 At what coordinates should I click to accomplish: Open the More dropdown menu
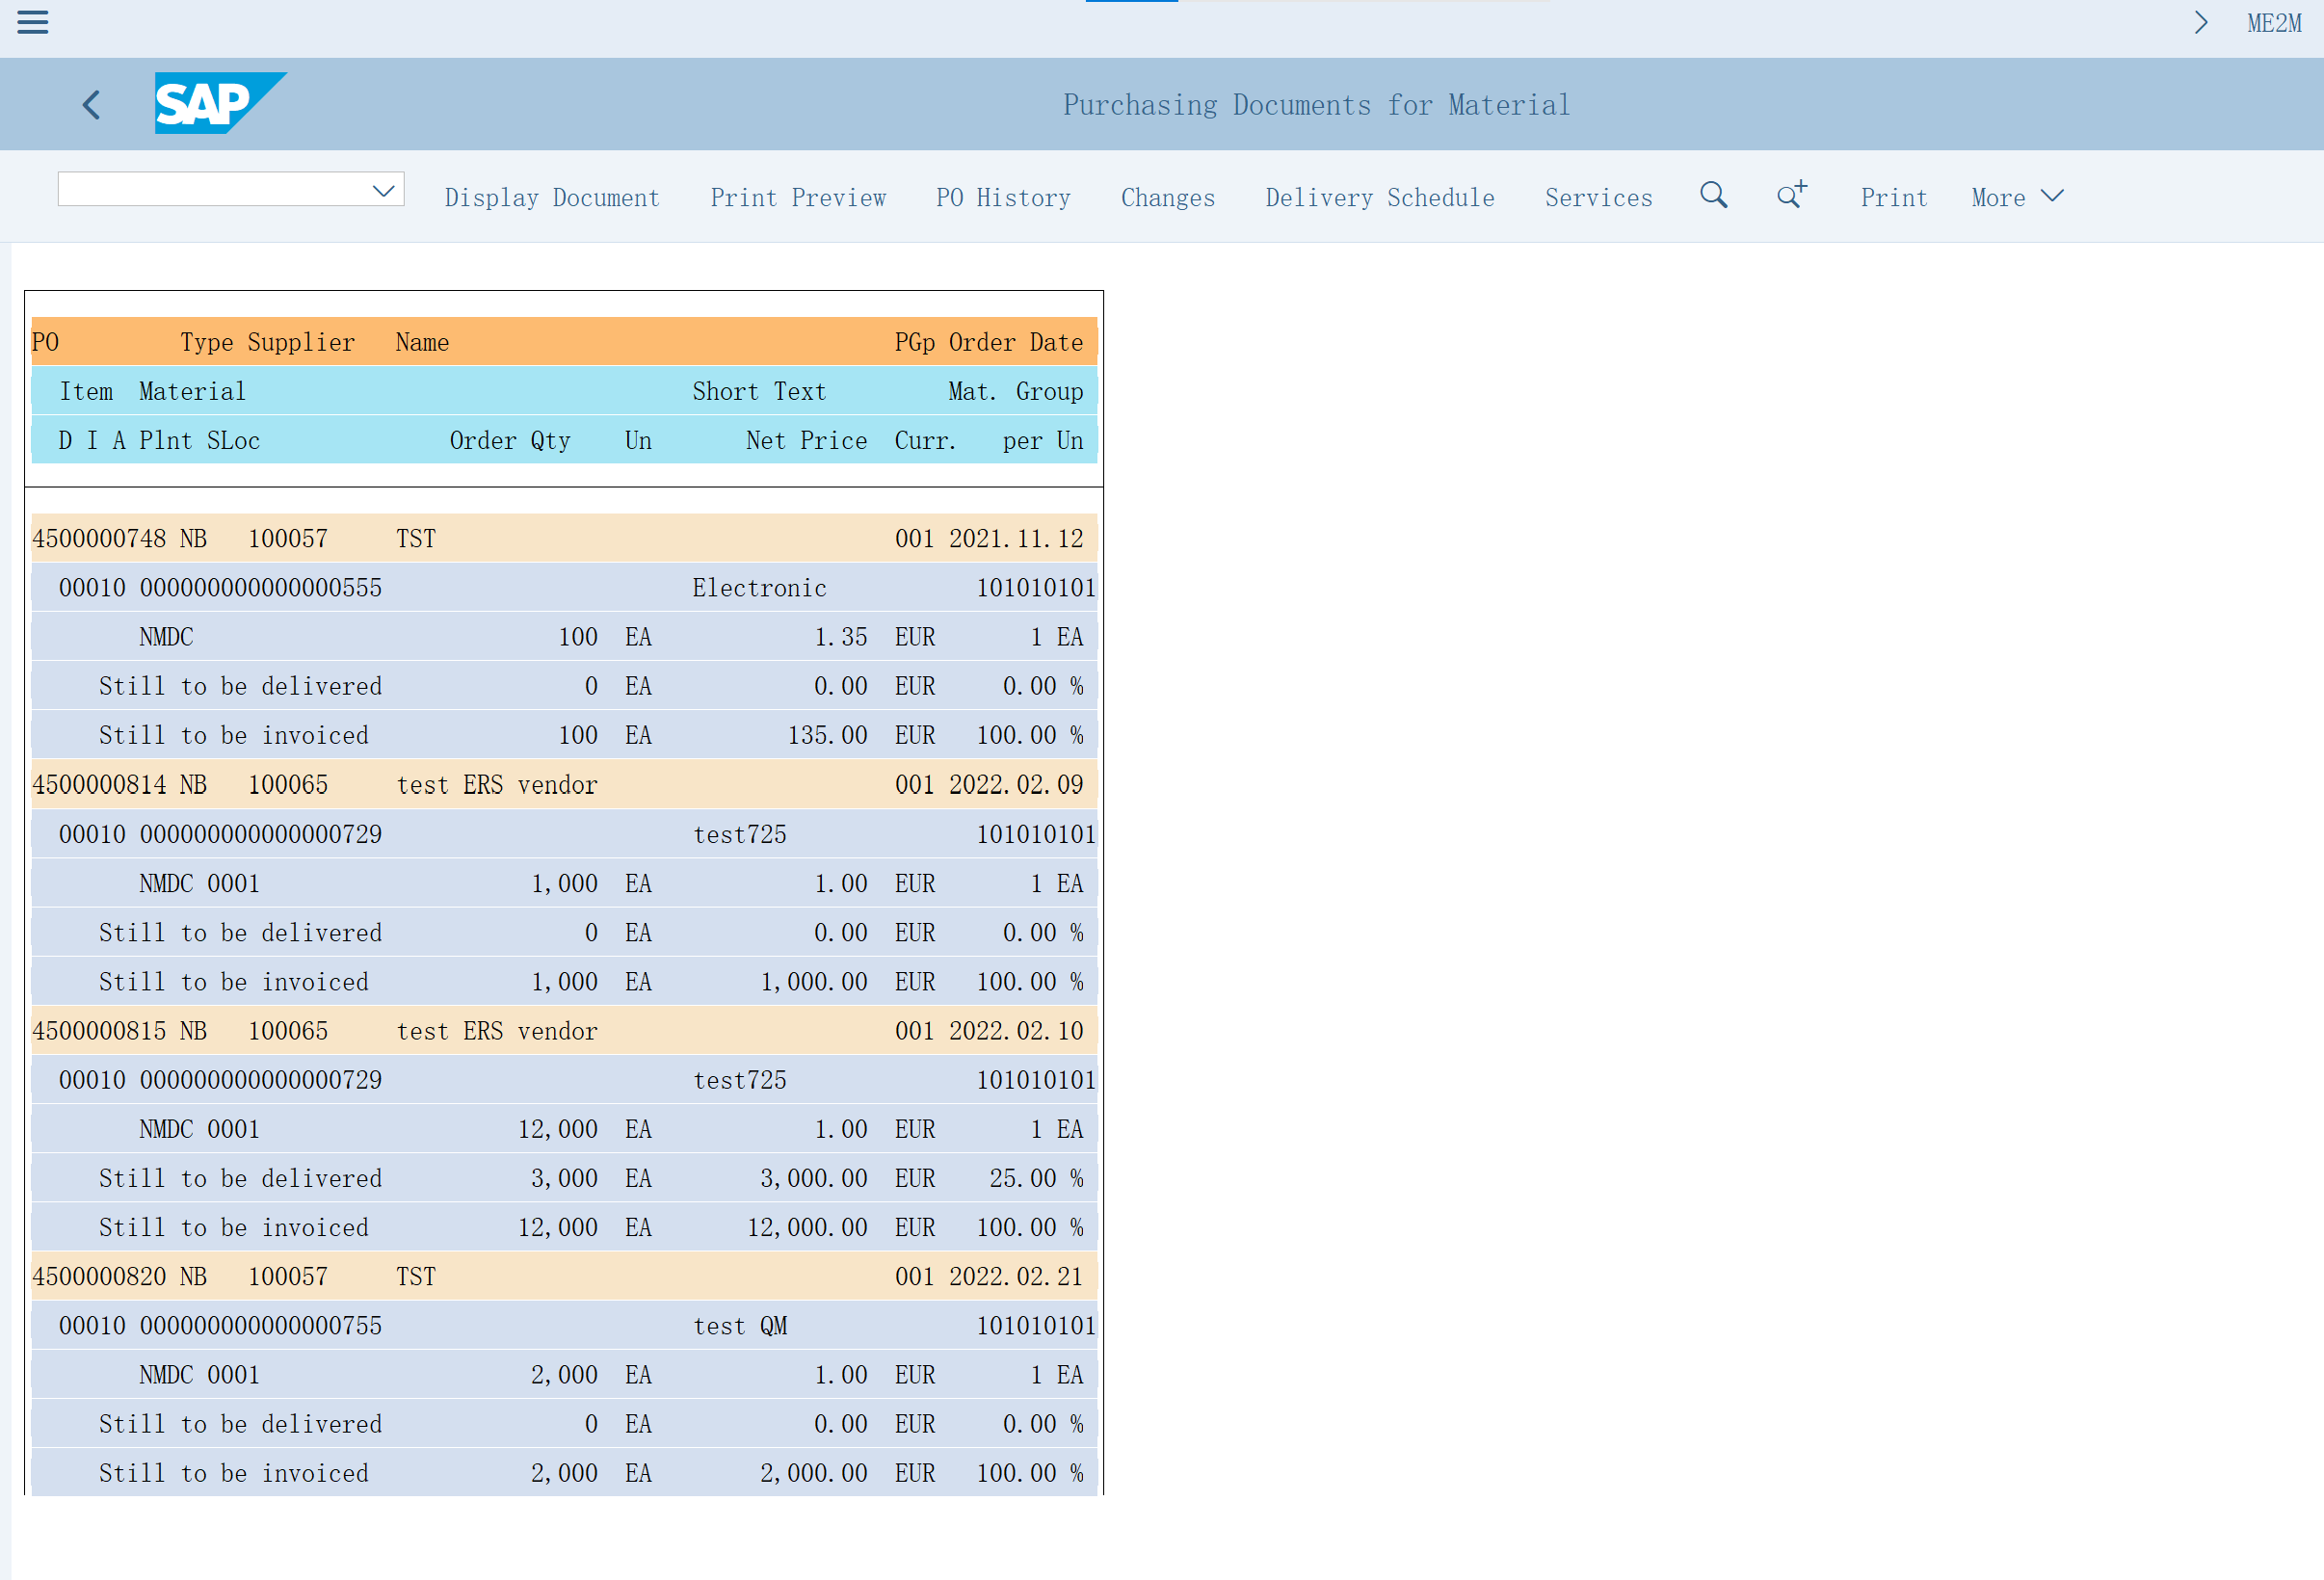(2015, 198)
